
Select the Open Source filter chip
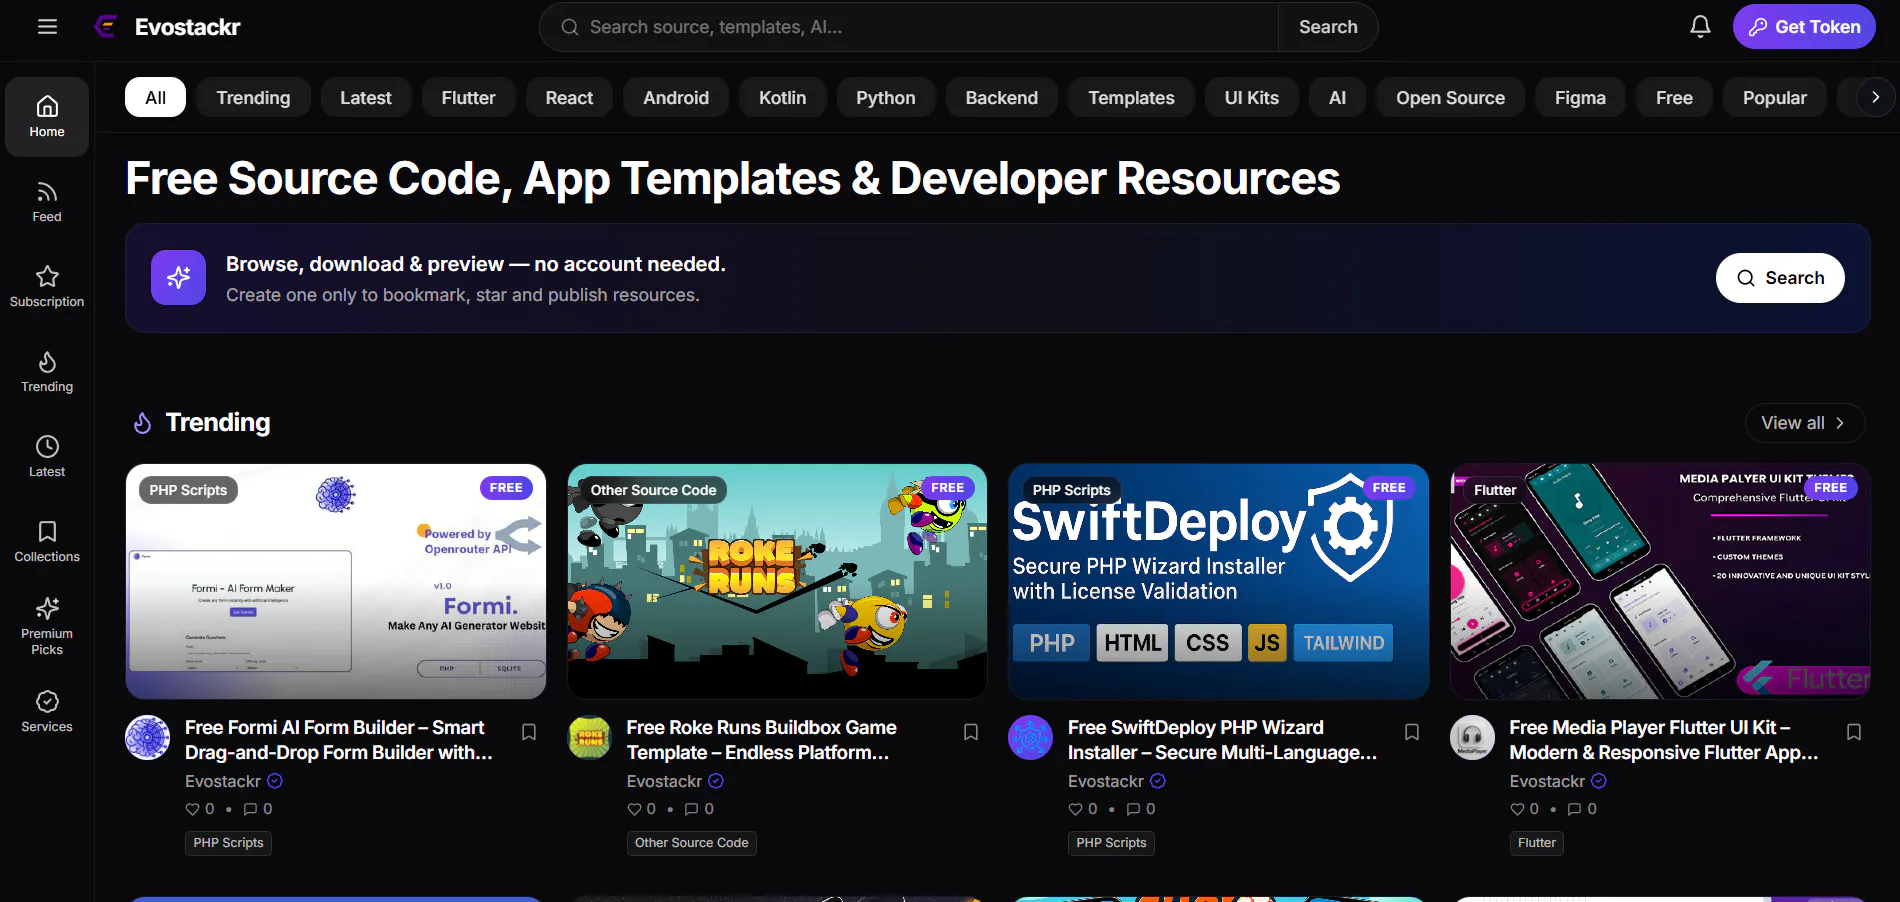(1450, 97)
